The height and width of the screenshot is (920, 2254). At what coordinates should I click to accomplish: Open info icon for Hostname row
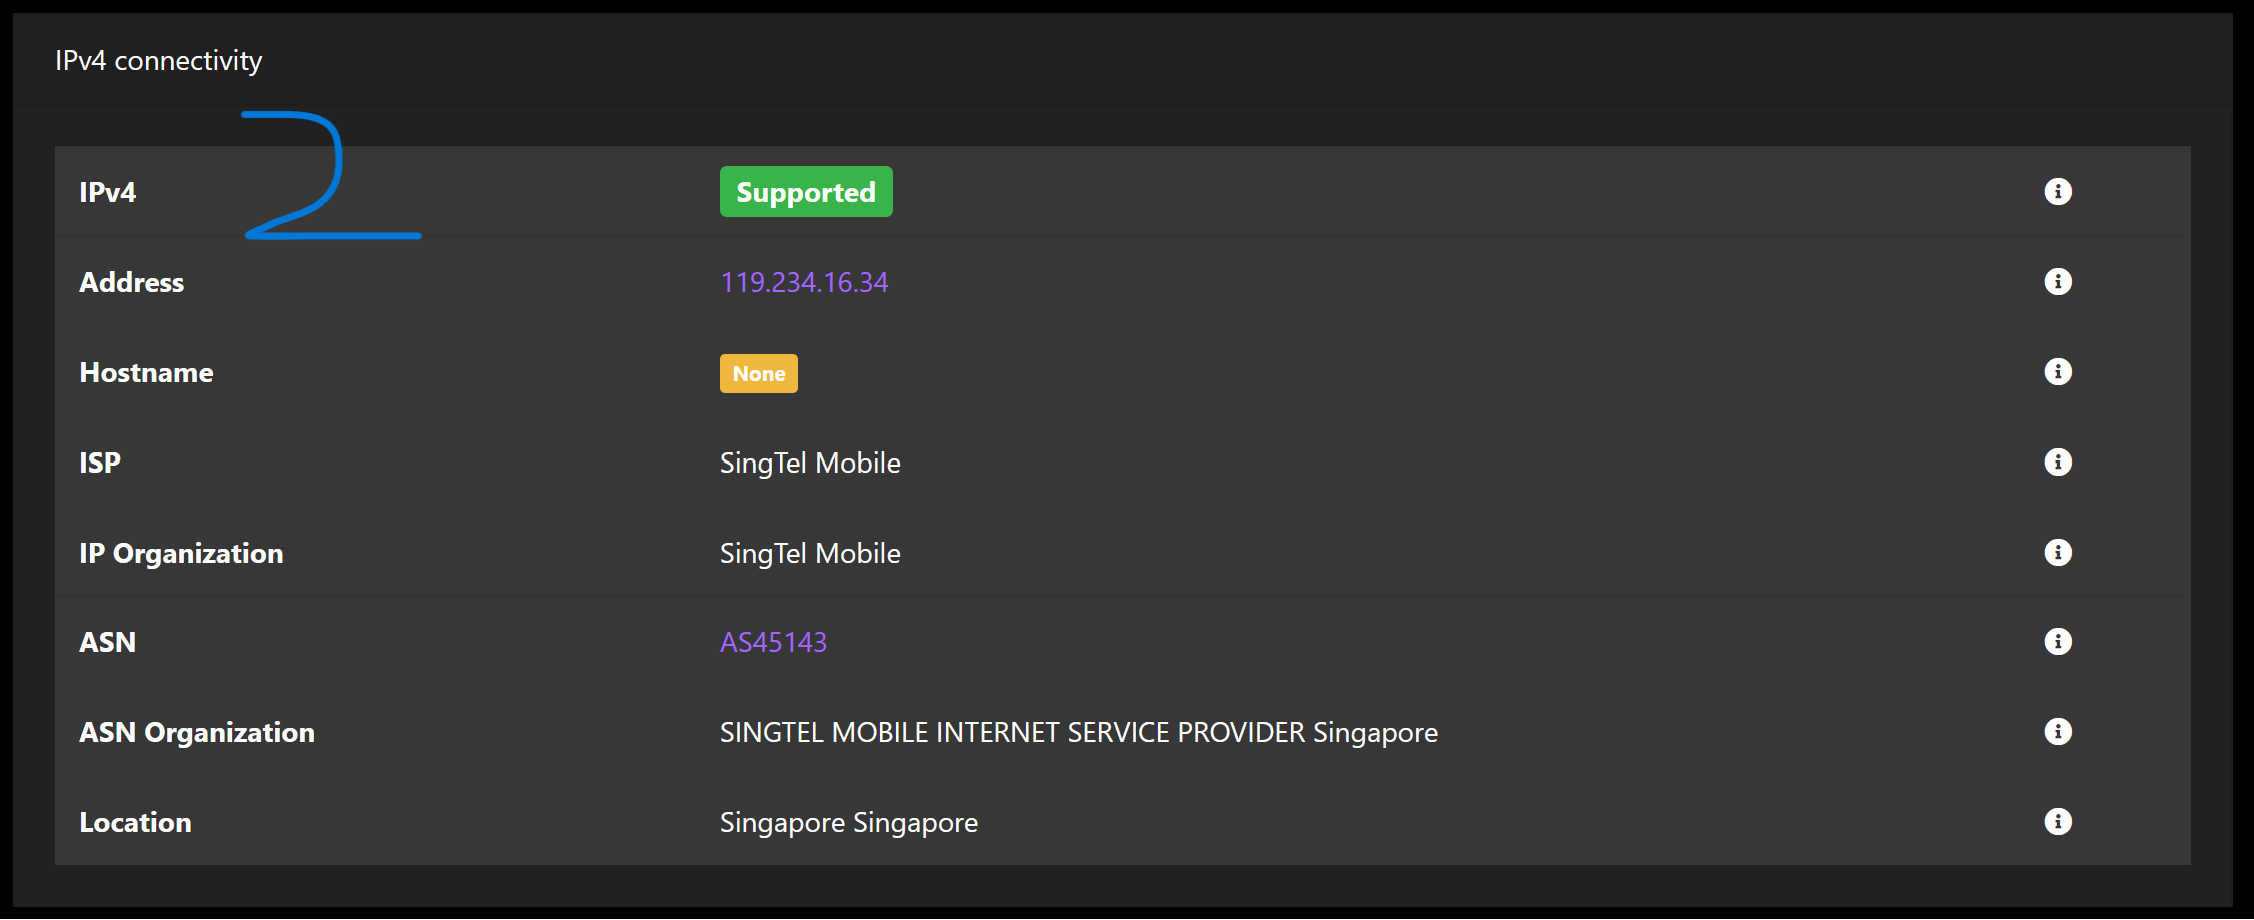point(2057,371)
